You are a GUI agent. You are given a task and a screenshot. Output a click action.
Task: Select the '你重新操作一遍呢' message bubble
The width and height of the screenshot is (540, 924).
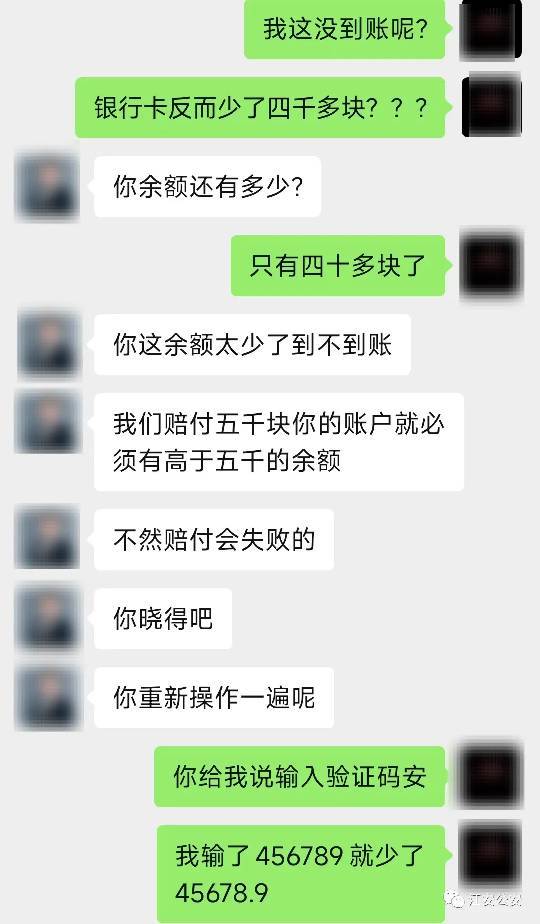click(x=214, y=697)
